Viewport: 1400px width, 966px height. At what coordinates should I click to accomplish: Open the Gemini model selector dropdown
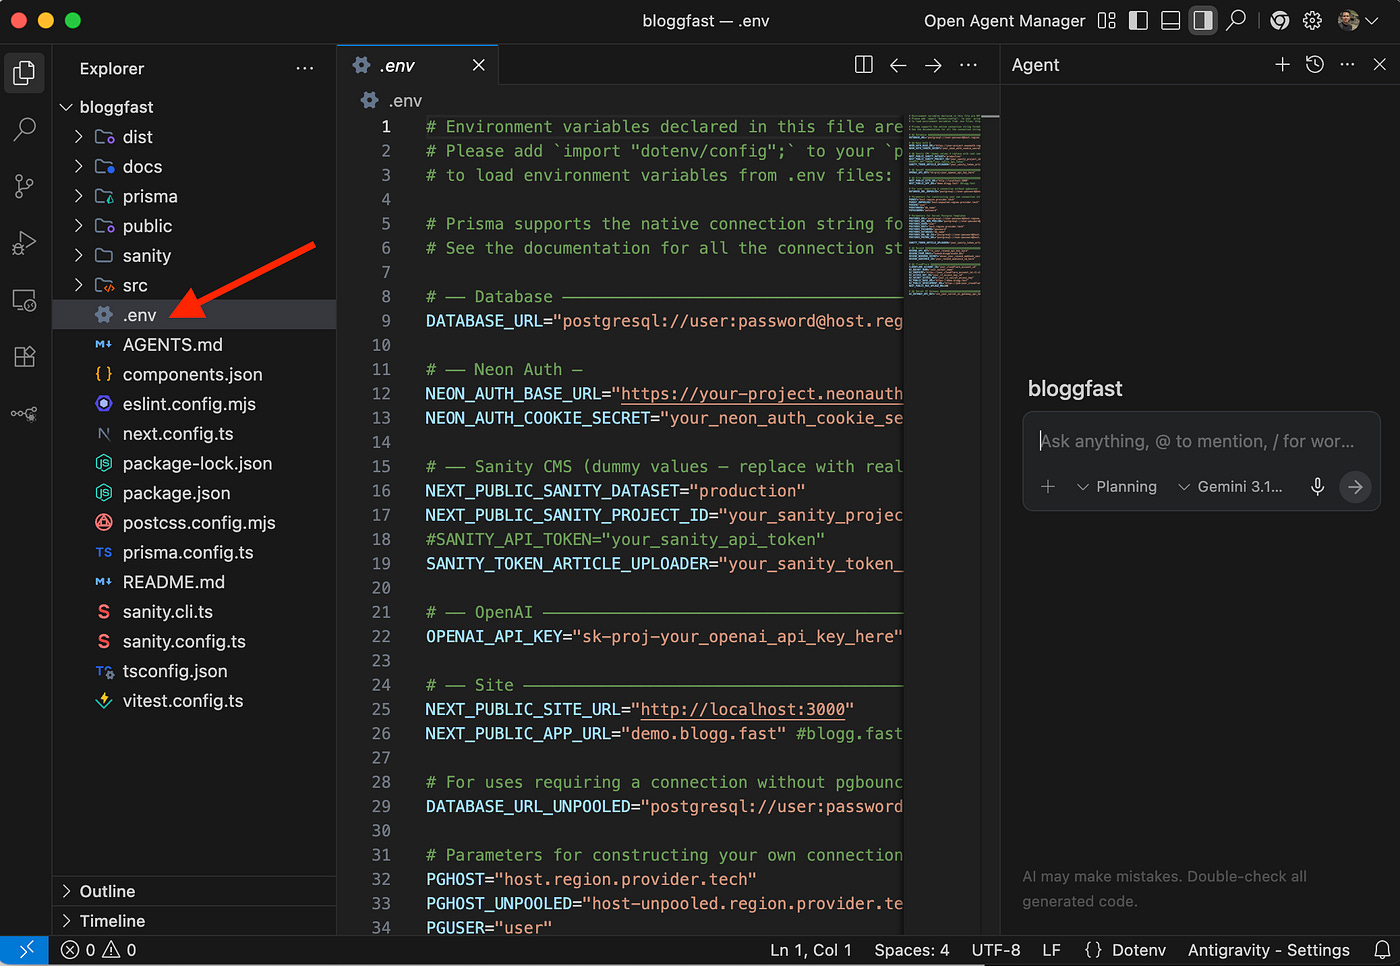pyautogui.click(x=1230, y=487)
